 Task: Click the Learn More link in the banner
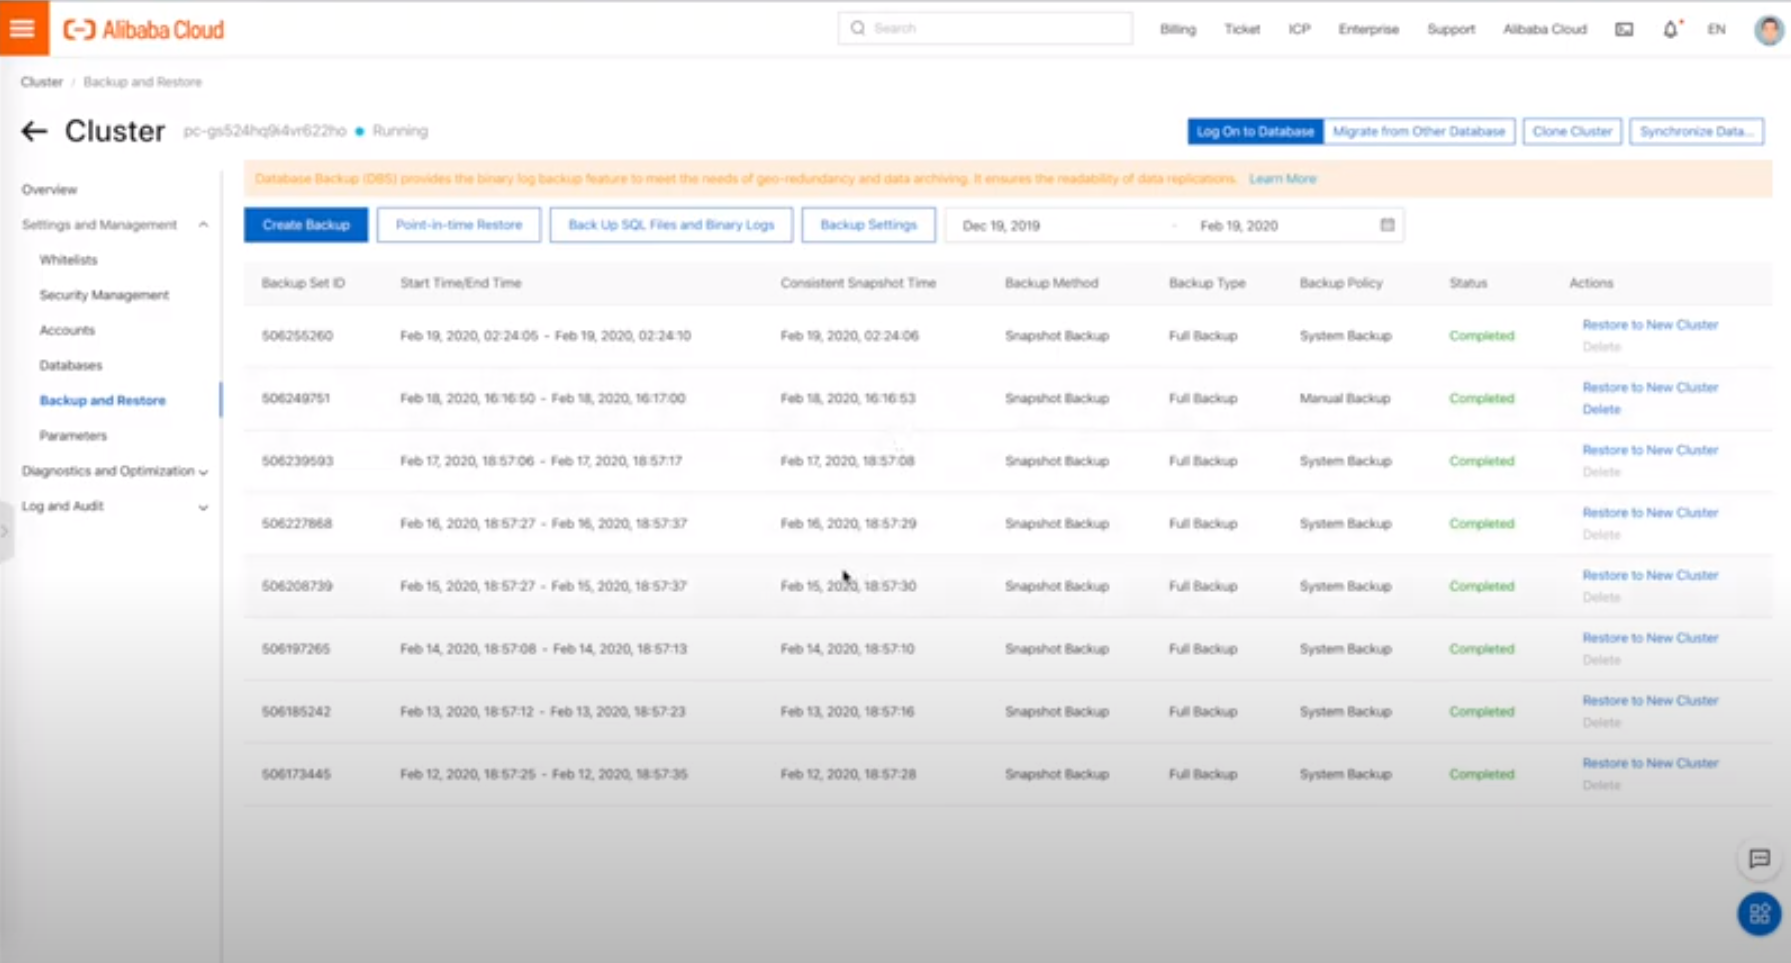click(1283, 178)
